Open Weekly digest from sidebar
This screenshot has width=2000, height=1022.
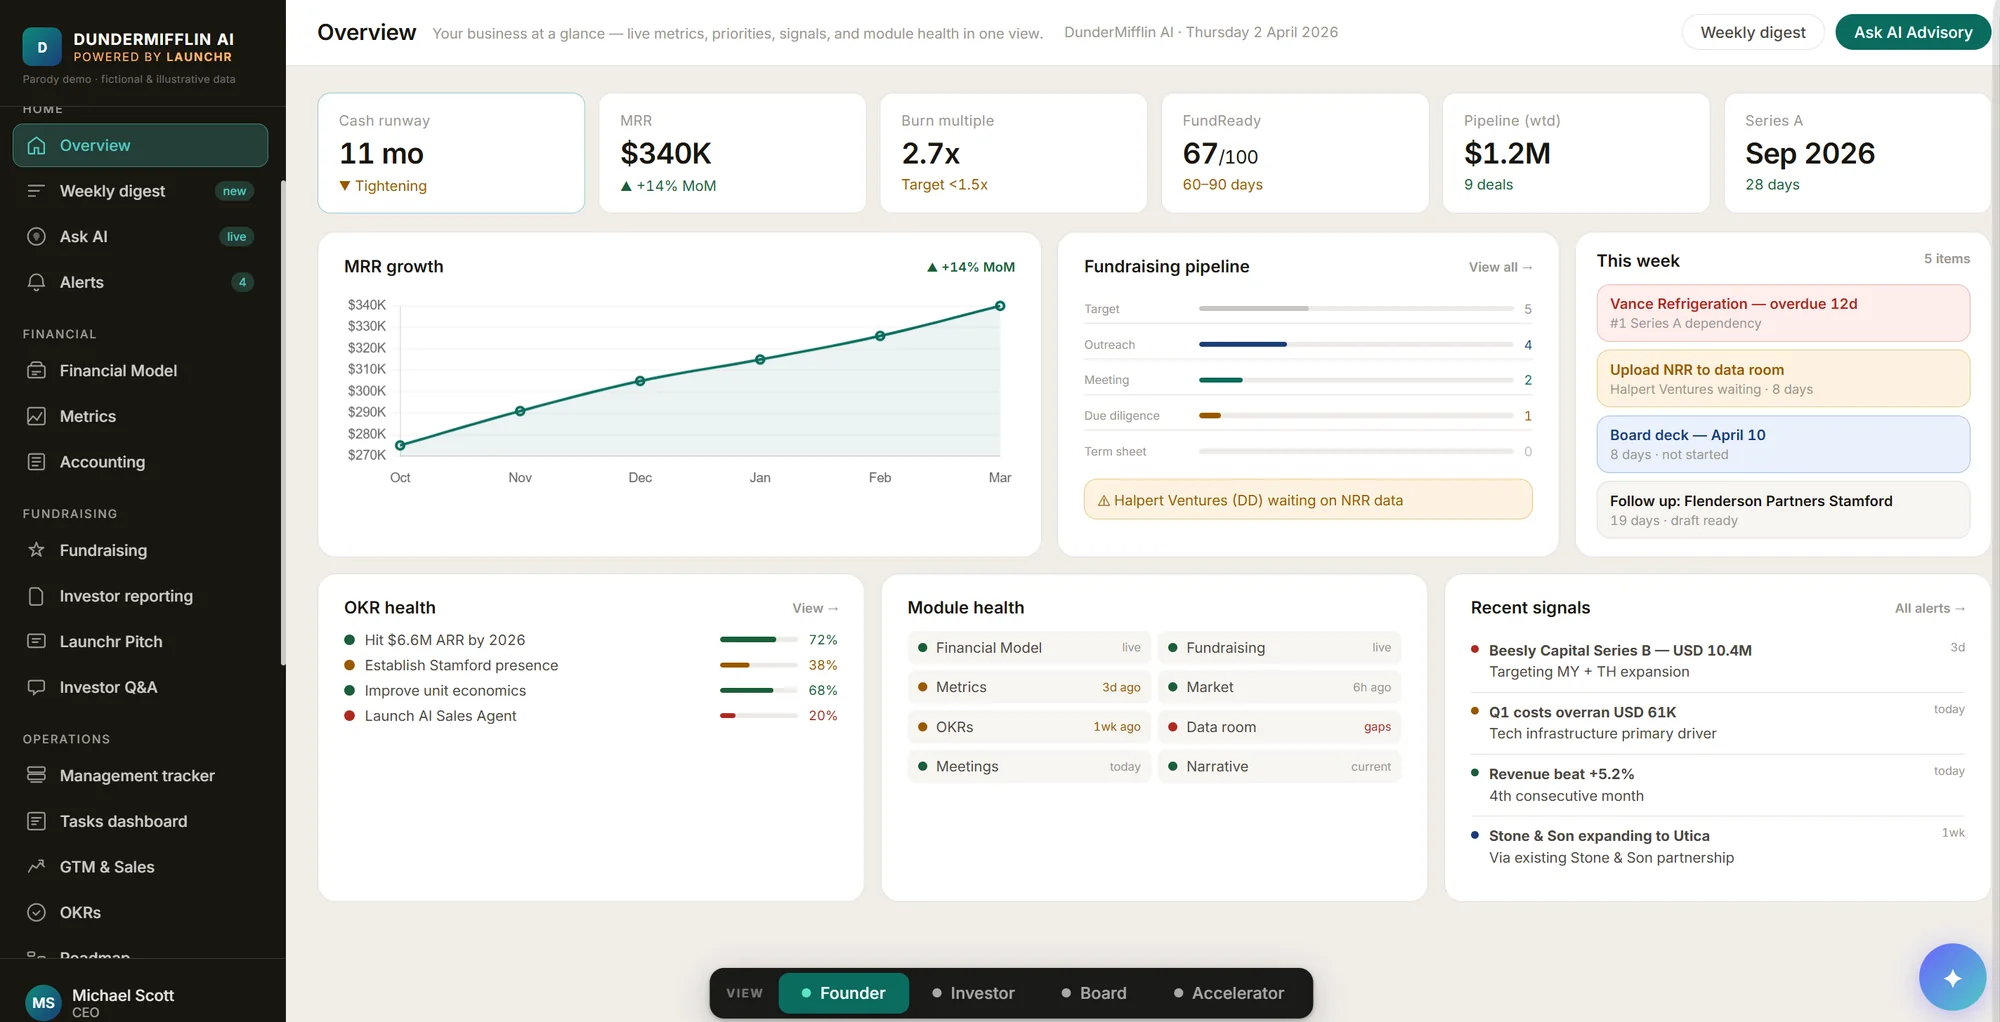(140, 191)
